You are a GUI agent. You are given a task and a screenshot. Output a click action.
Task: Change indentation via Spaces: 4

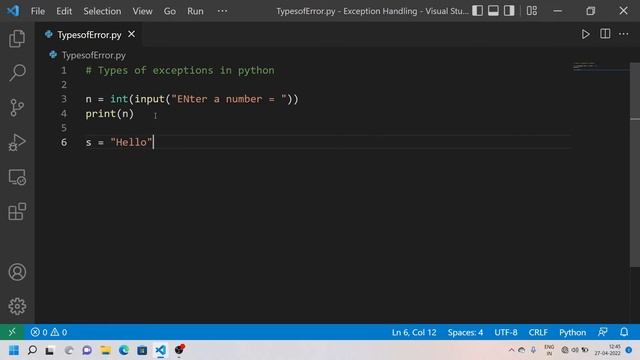click(465, 332)
